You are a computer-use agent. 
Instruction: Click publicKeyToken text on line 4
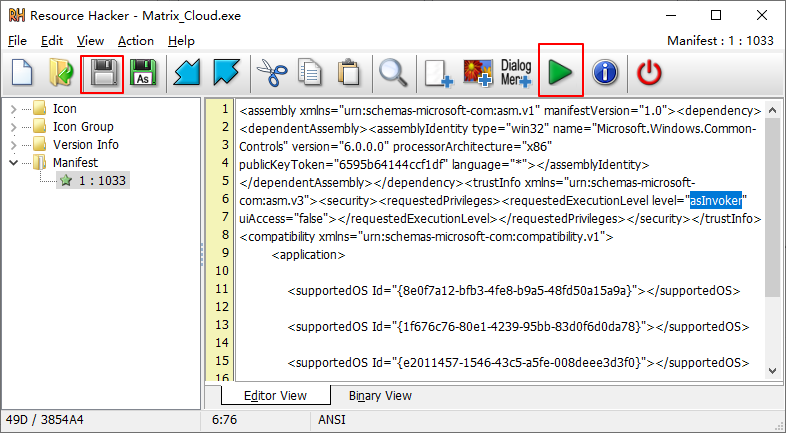pyautogui.click(x=345, y=165)
